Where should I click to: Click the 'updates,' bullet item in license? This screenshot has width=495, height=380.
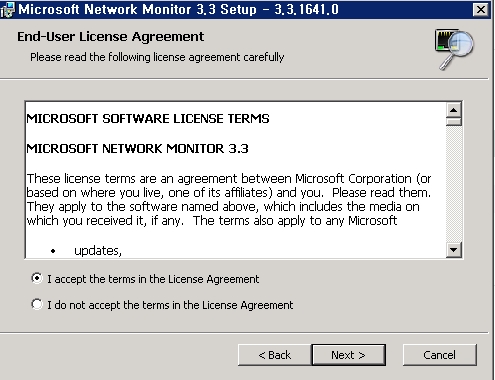[98, 251]
